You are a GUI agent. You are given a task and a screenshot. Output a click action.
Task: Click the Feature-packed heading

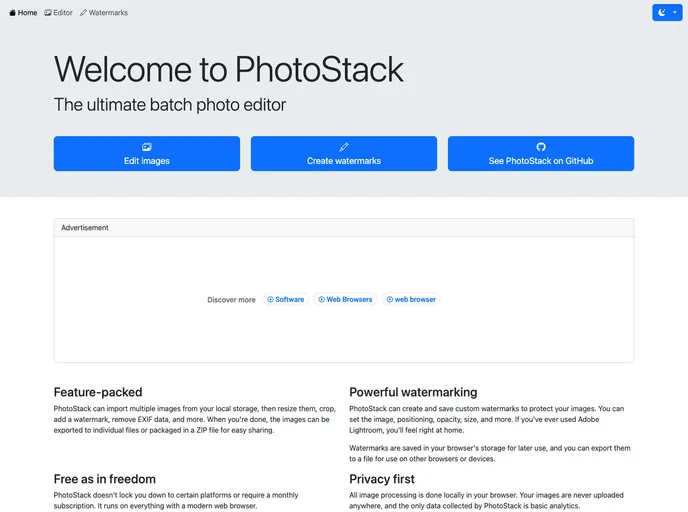point(98,392)
